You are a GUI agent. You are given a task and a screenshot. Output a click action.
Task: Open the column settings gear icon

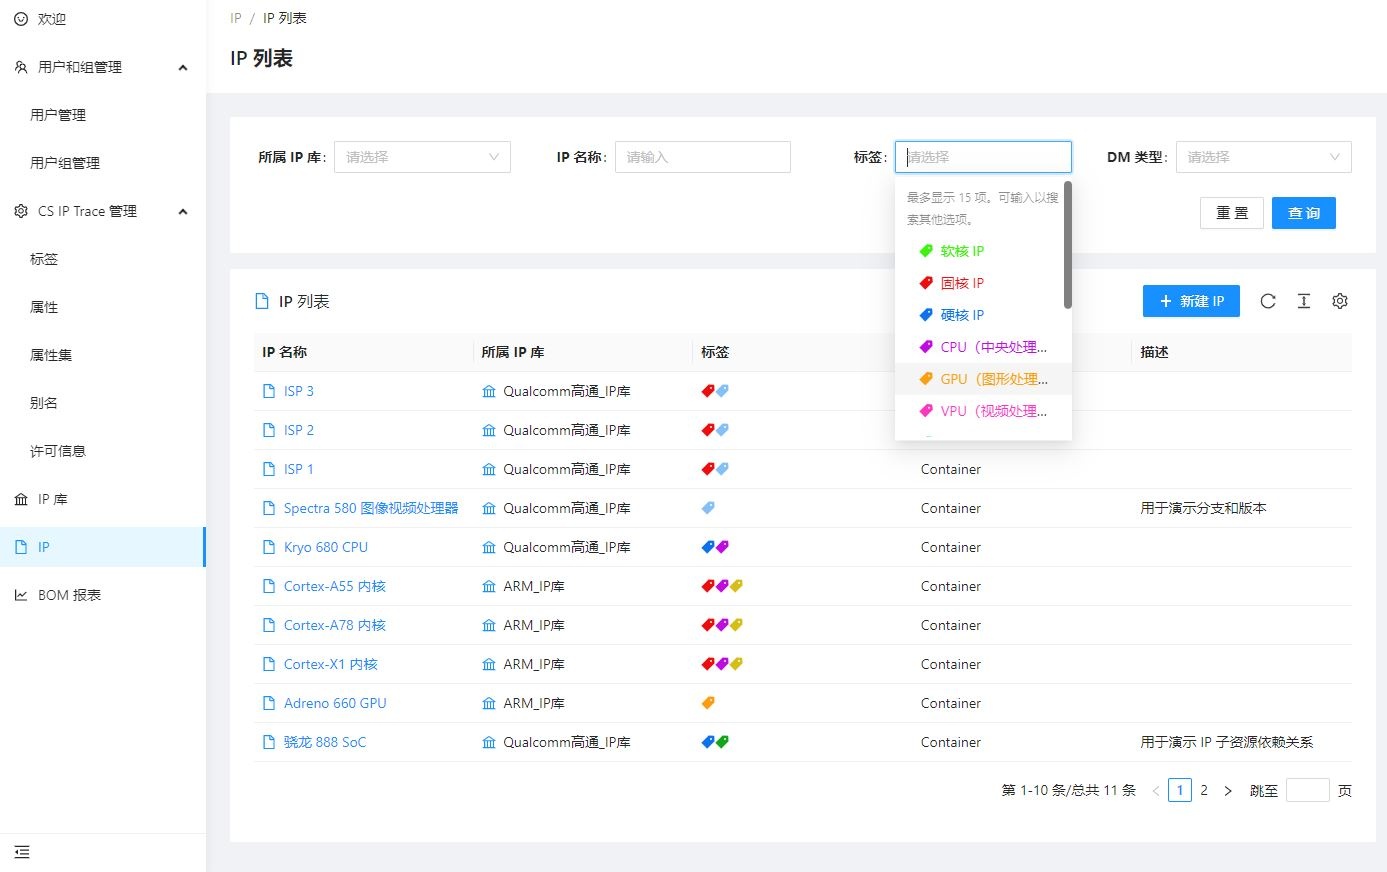1340,301
